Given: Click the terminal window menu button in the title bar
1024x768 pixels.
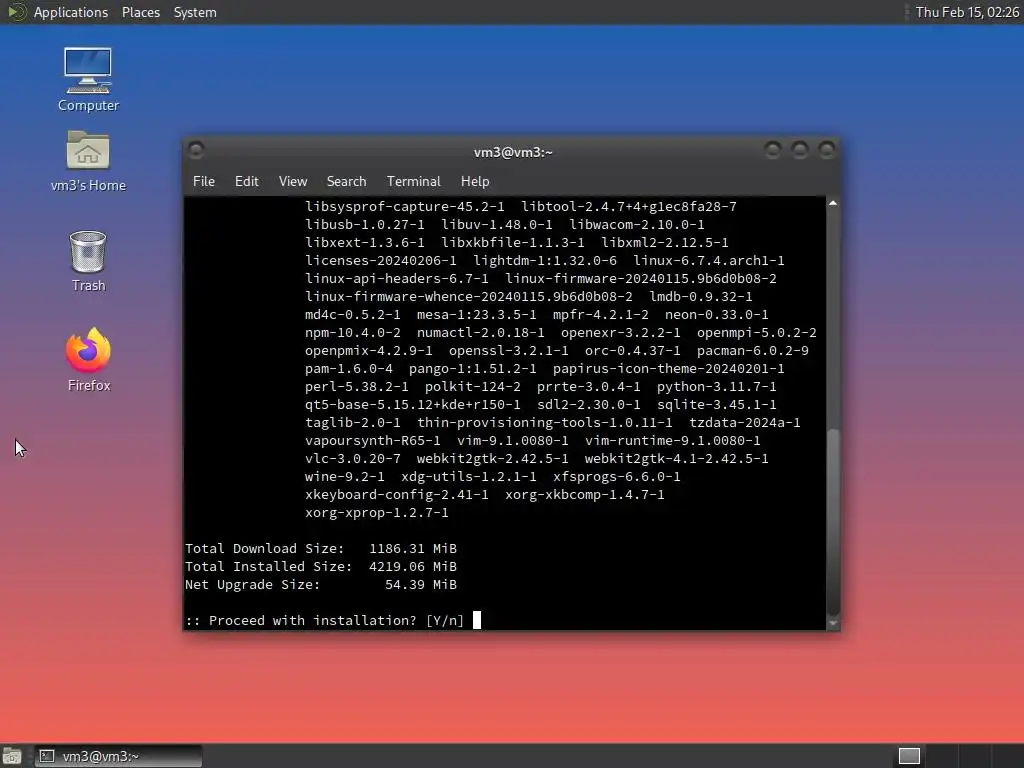Looking at the screenshot, I should coord(196,151).
